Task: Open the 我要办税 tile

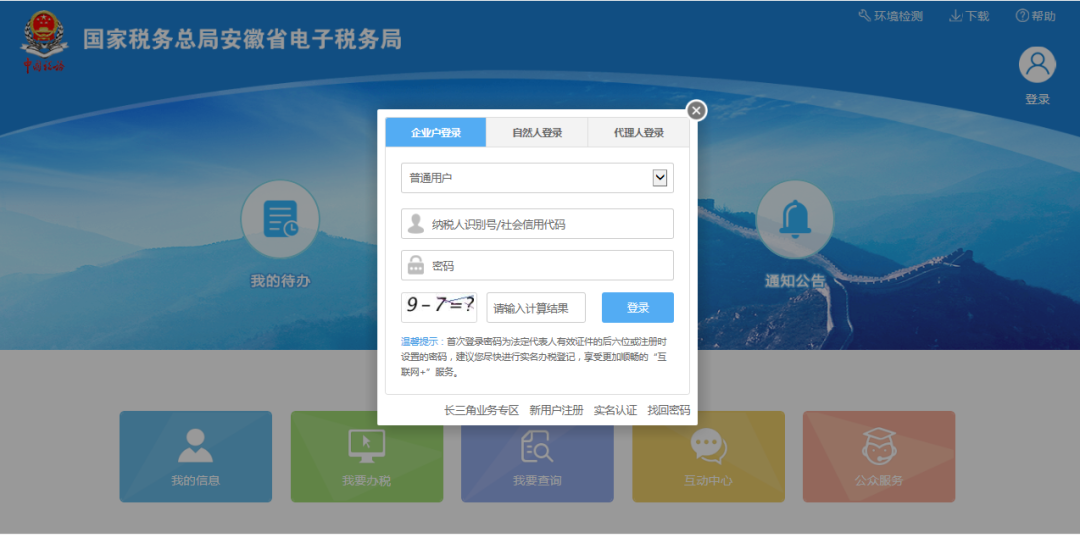Action: (x=366, y=457)
